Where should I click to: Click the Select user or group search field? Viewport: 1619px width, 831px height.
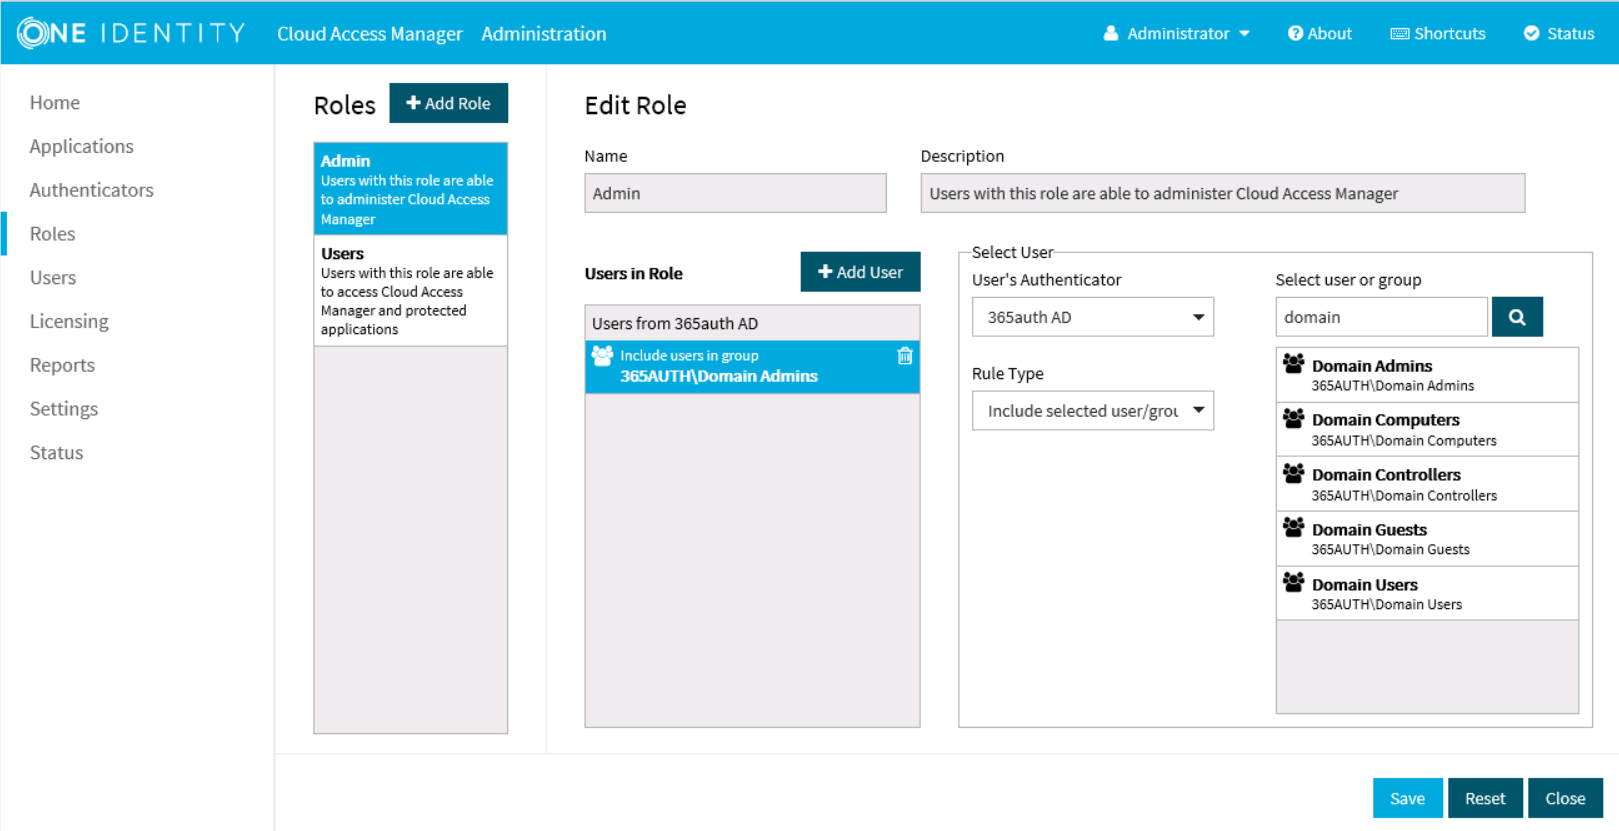point(1381,317)
